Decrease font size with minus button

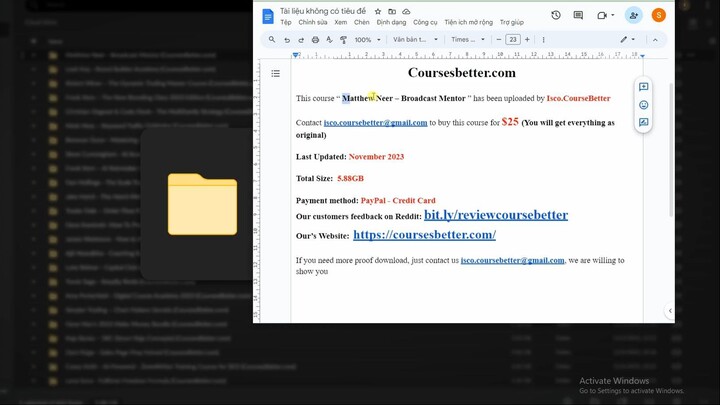click(499, 39)
